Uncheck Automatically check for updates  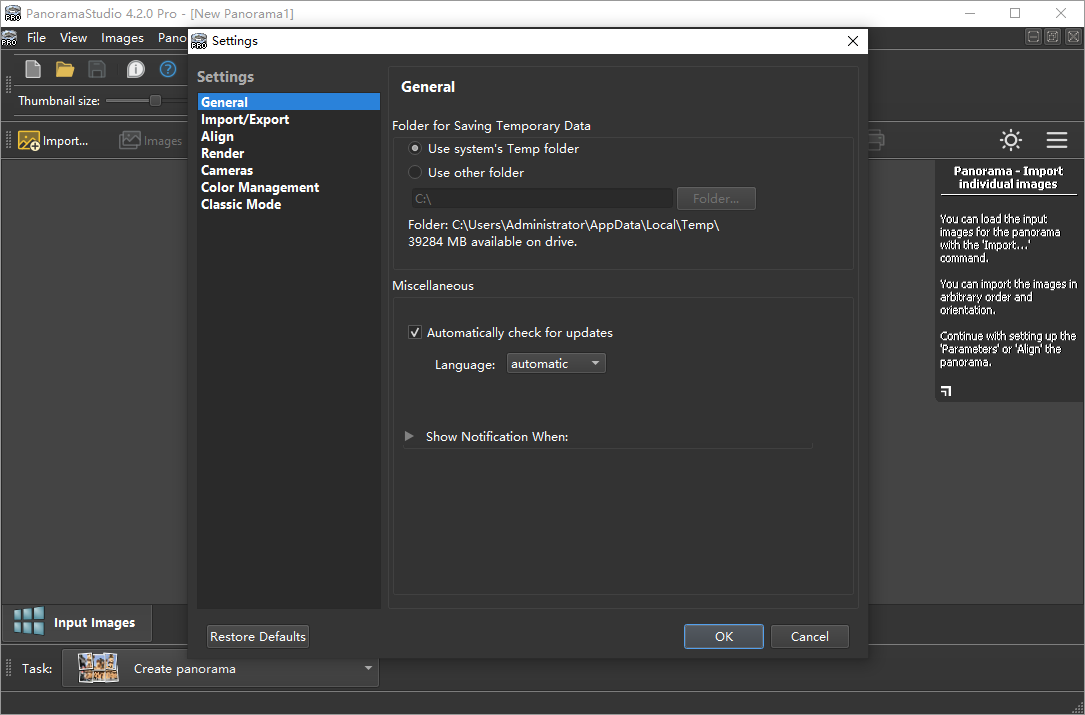coord(414,332)
